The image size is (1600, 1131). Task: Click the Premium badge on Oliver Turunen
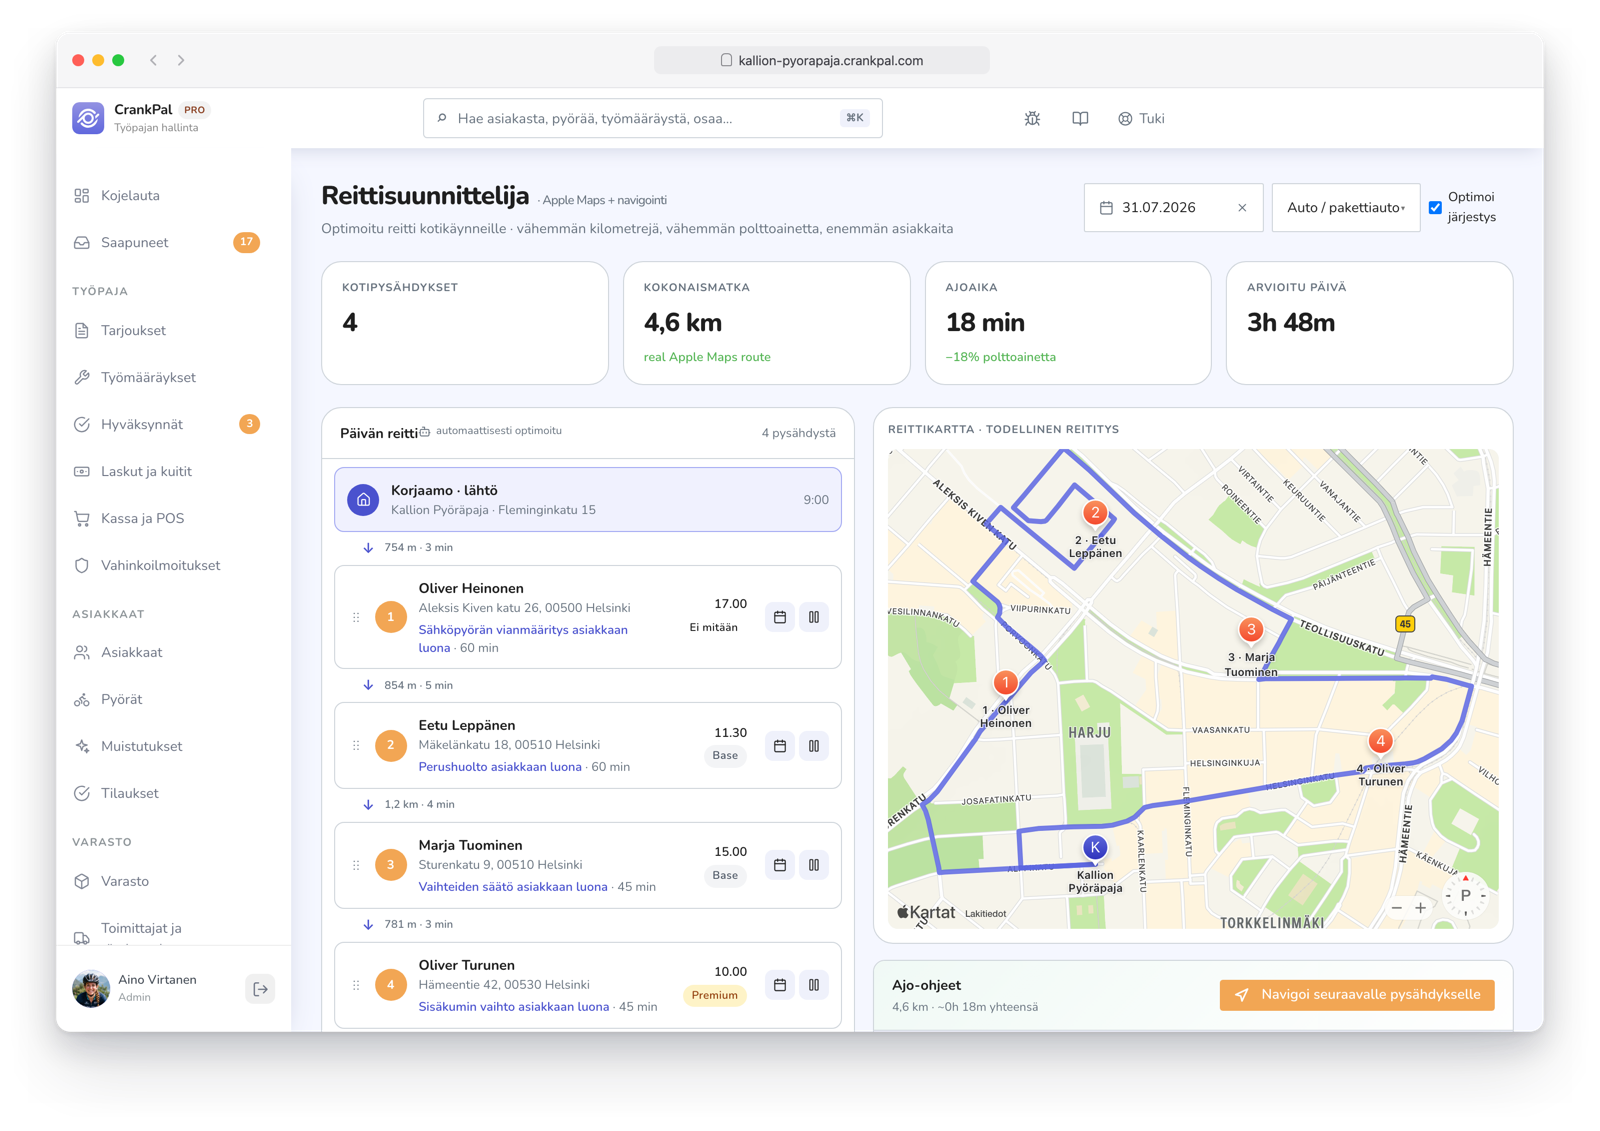coord(714,995)
